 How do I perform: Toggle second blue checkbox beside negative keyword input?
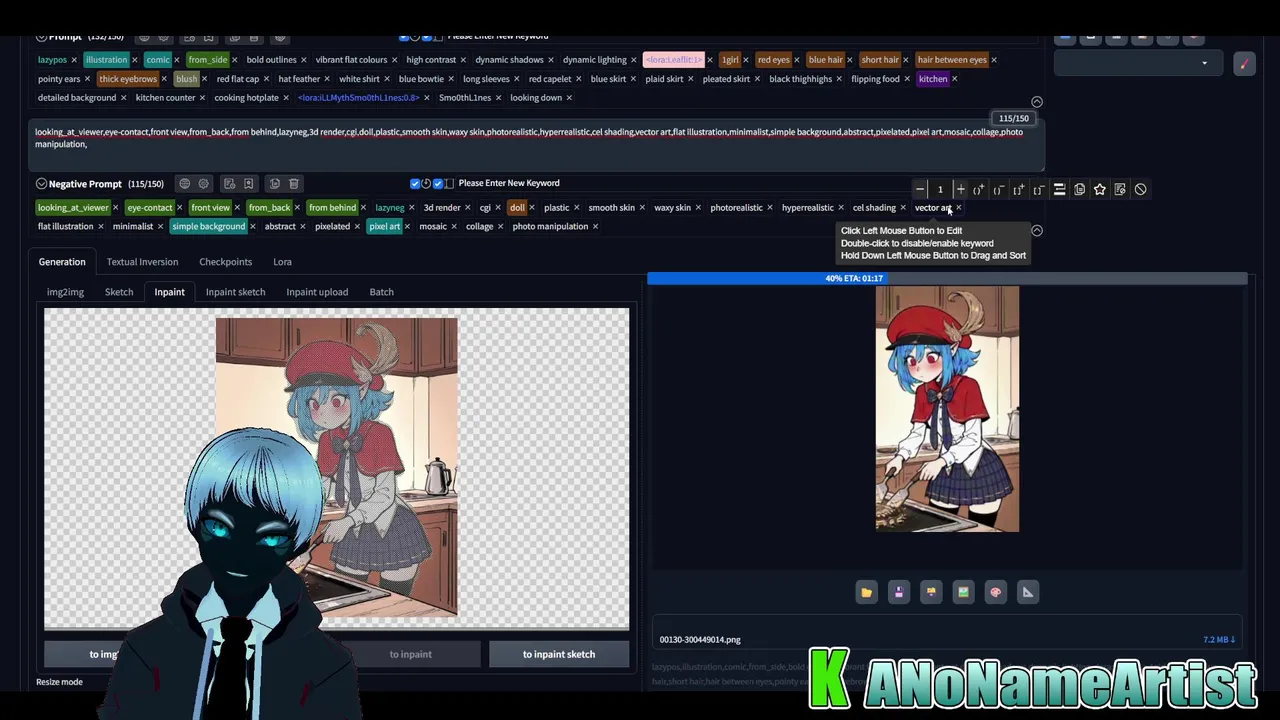tap(437, 183)
